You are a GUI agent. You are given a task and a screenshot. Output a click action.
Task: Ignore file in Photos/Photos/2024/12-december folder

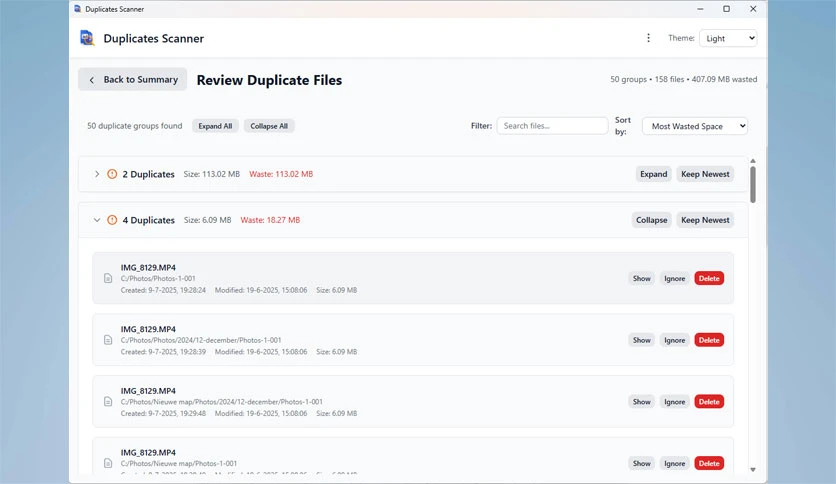(x=674, y=340)
